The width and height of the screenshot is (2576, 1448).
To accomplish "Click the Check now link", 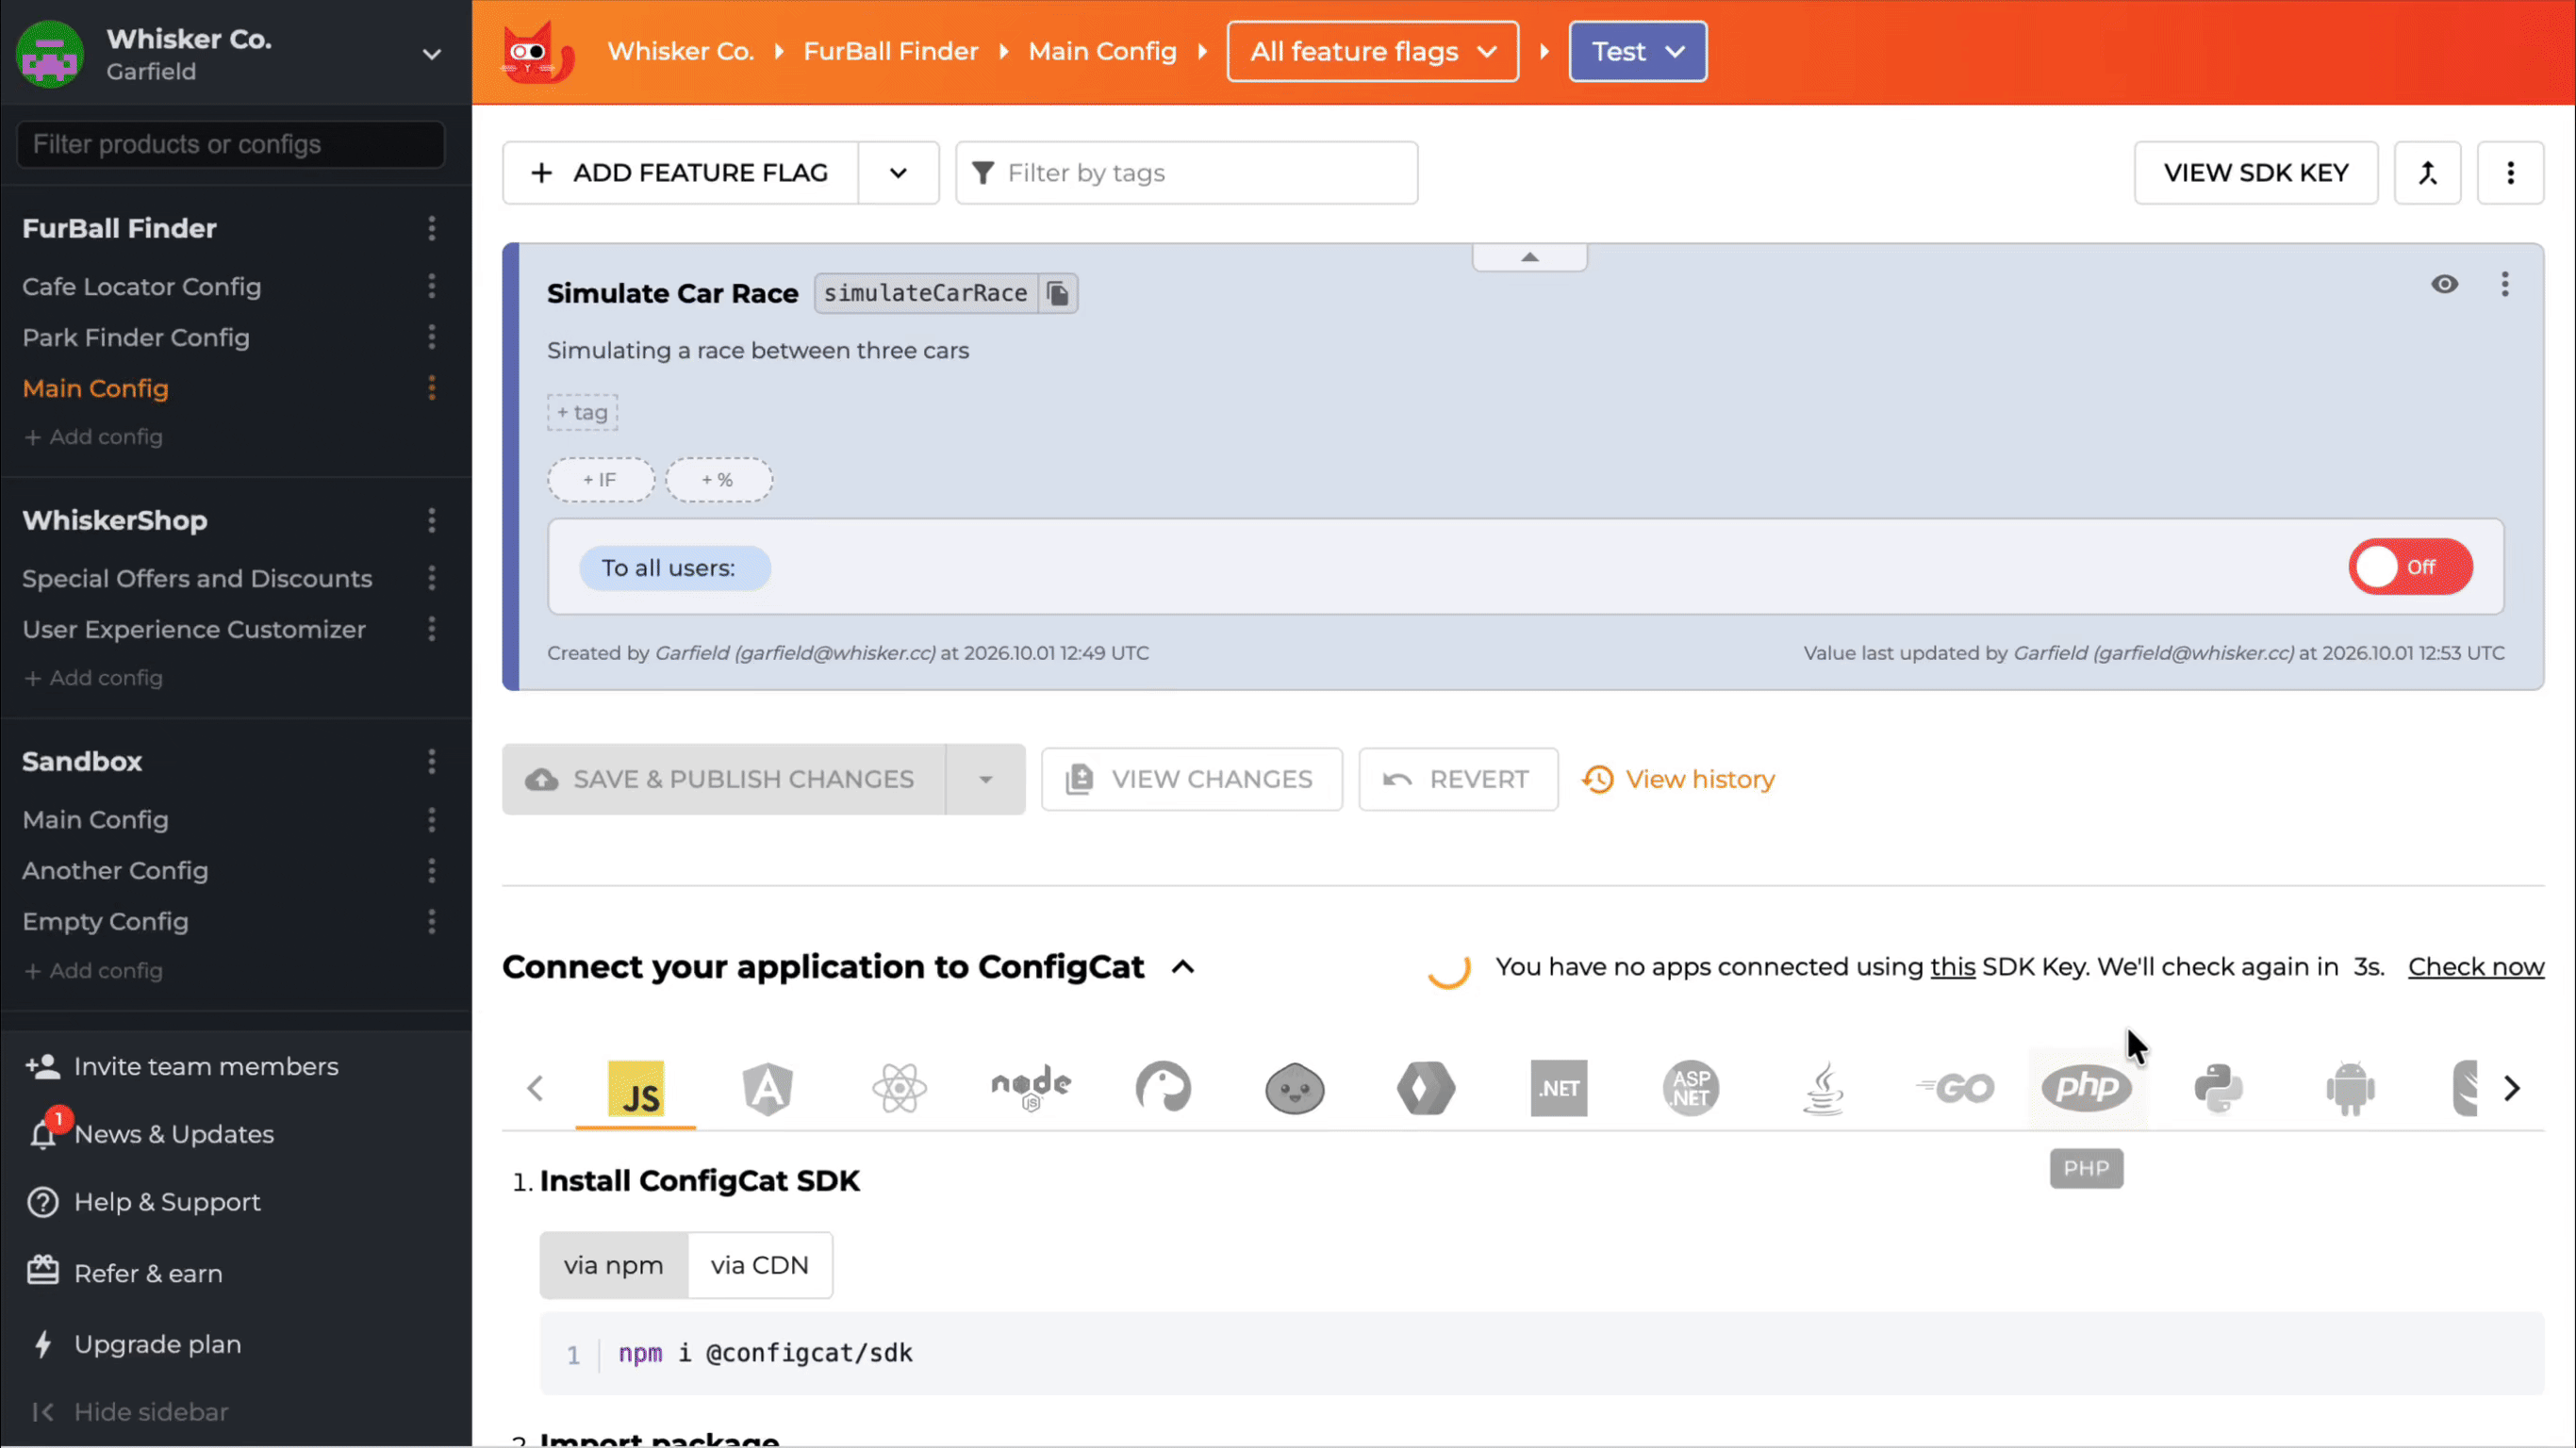I will click(x=2476, y=967).
